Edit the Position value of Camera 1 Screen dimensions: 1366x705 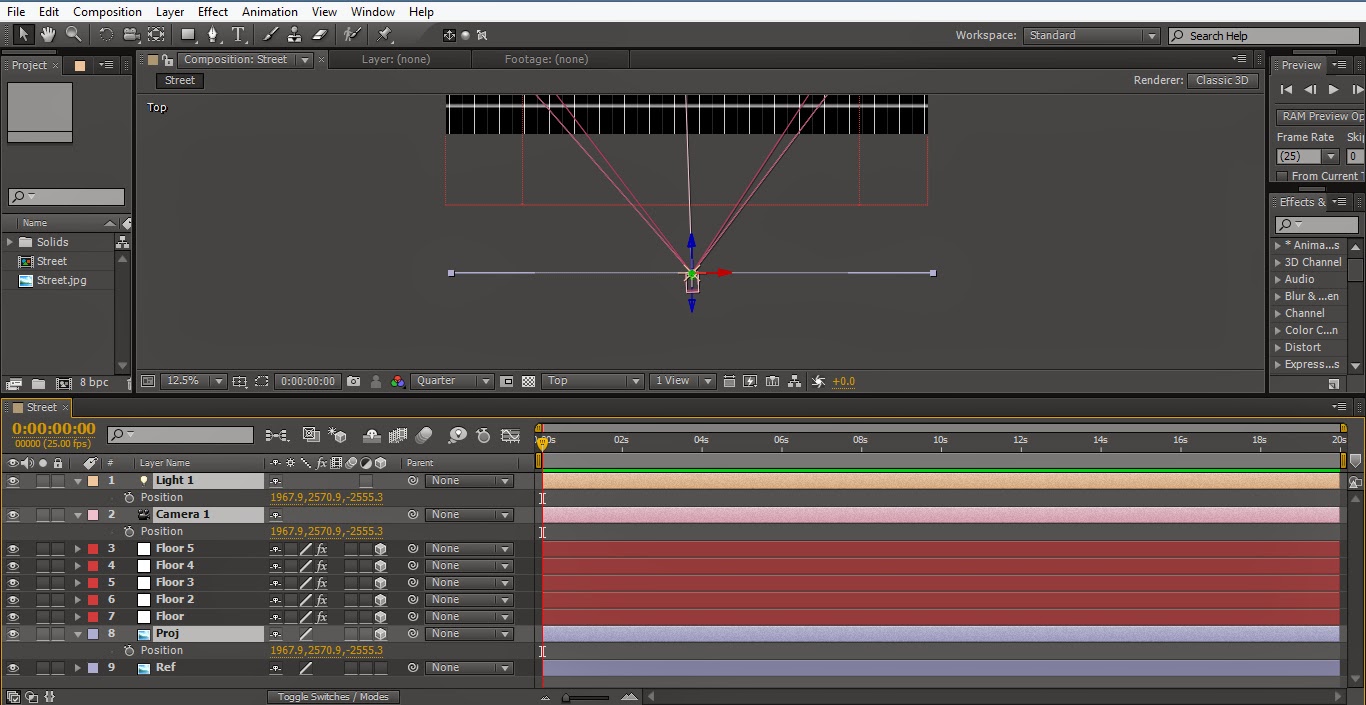327,531
